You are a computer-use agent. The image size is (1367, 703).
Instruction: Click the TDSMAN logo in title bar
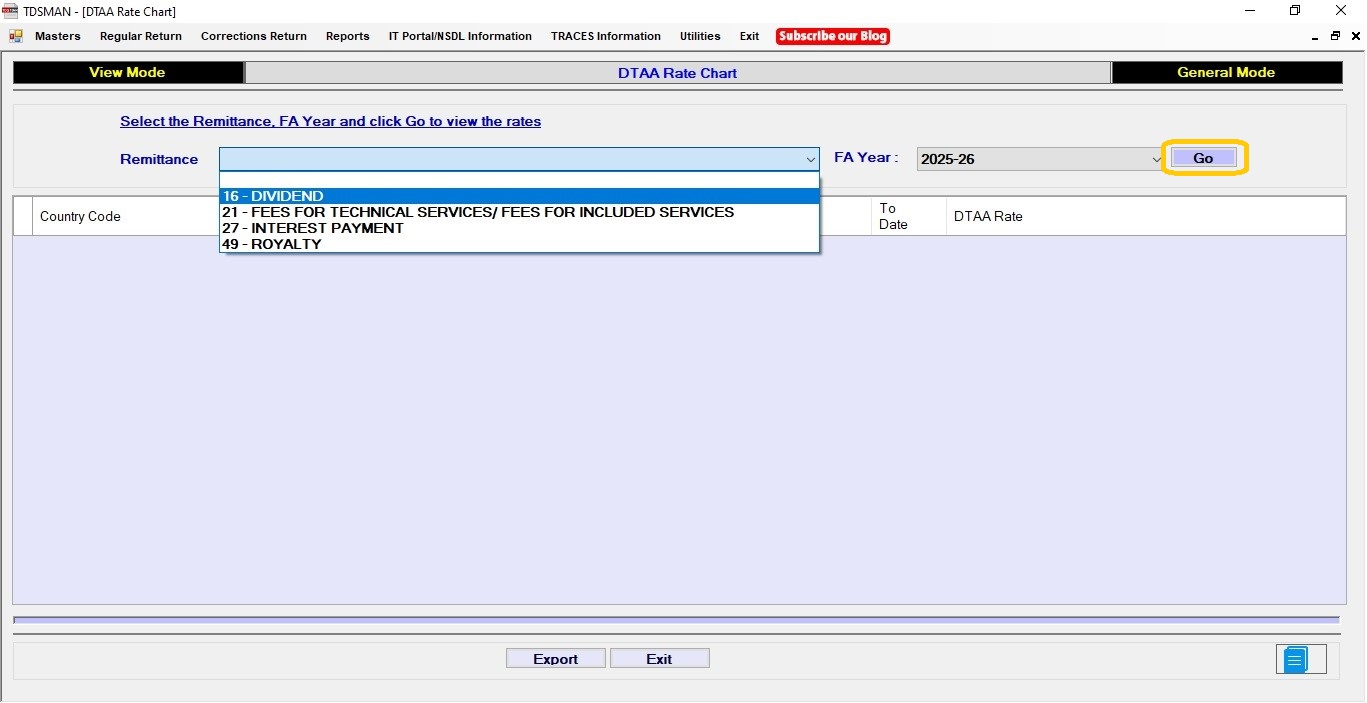tap(10, 11)
